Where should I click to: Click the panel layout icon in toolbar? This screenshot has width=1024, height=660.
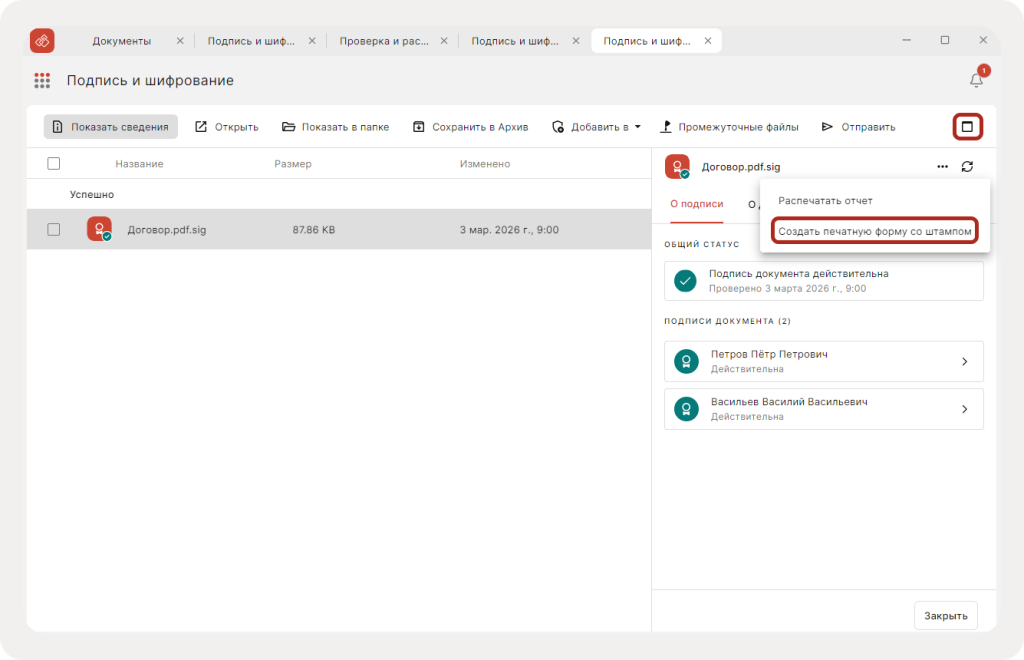[967, 127]
